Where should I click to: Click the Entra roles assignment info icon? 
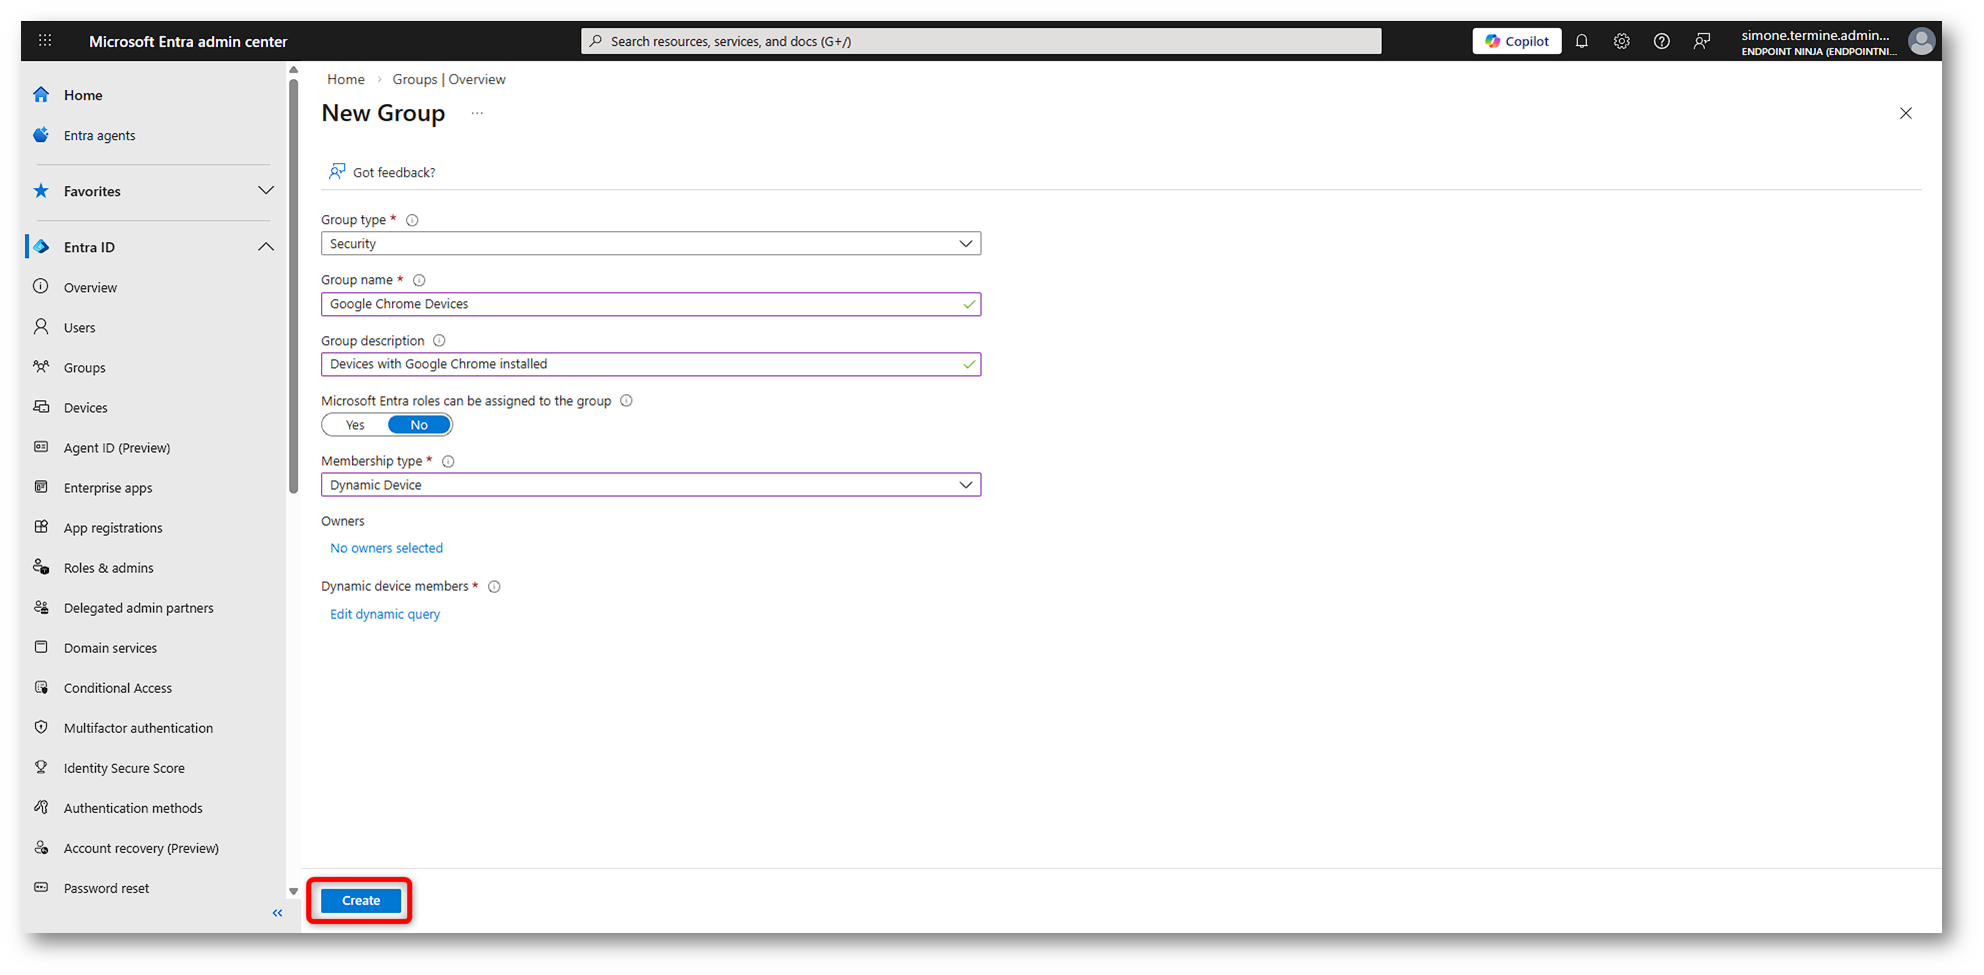[x=626, y=401]
